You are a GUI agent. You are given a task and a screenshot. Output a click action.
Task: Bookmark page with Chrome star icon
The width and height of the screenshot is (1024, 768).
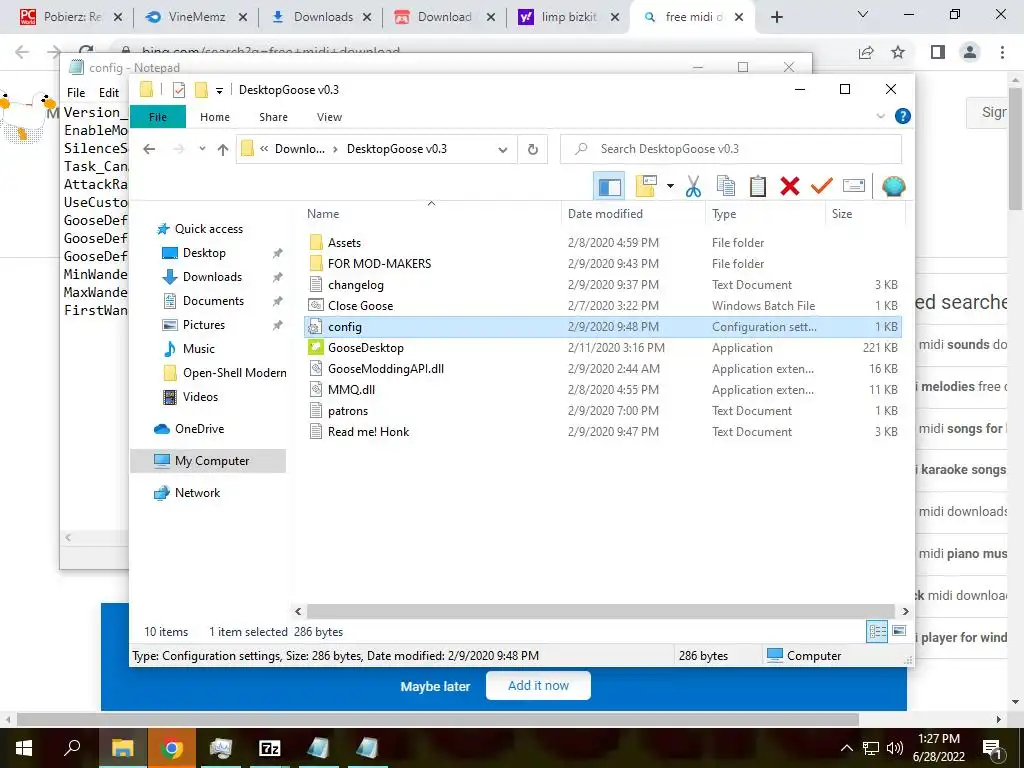898,52
